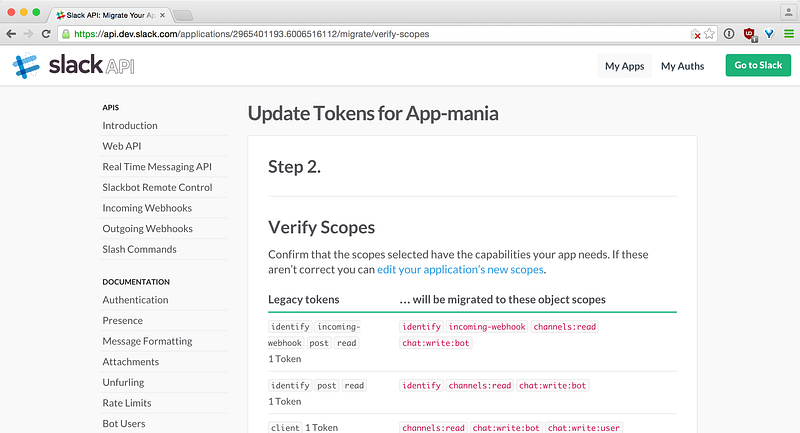Click the macOS green zoom button
Viewport: 800px width, 433px height.
click(x=36, y=12)
